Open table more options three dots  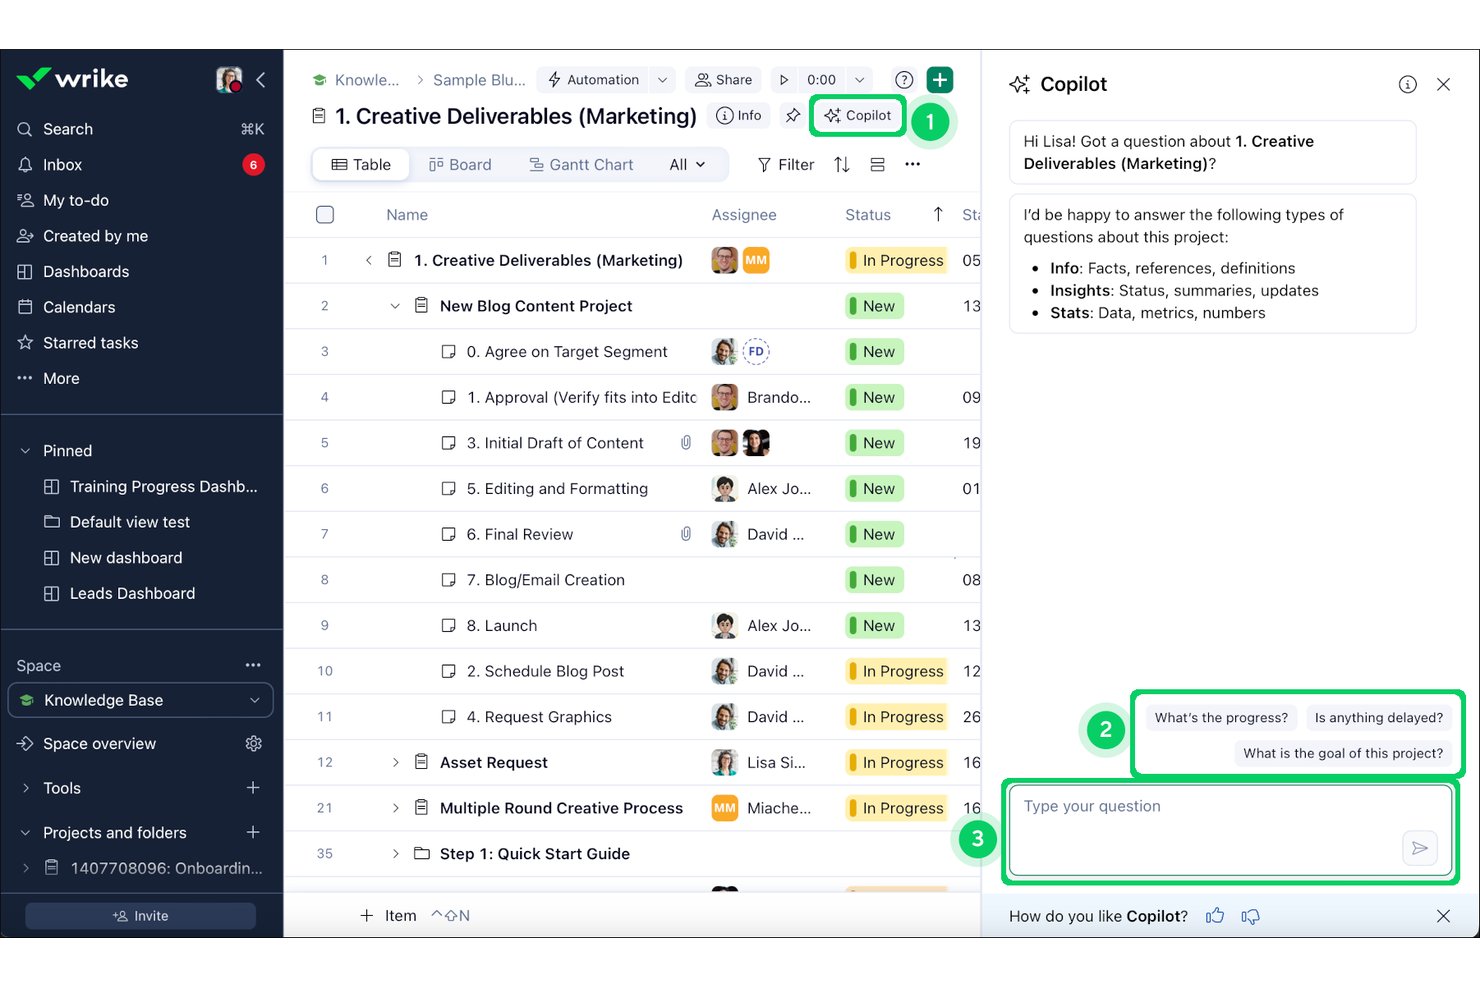(x=912, y=165)
